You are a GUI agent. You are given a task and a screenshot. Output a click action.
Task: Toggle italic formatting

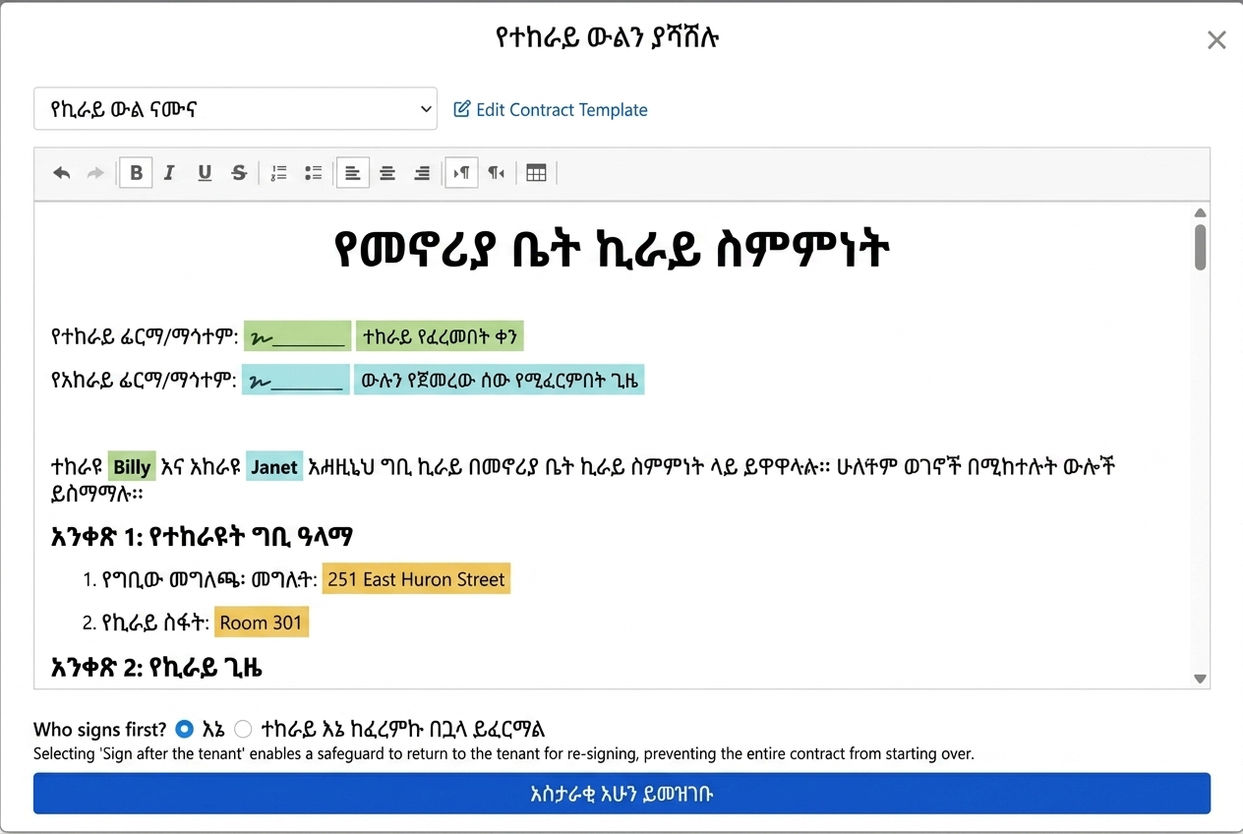click(170, 173)
